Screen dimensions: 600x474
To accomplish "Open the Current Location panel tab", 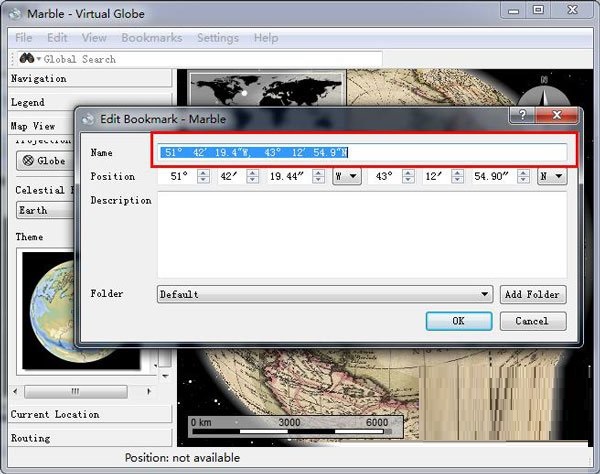I will coord(90,414).
